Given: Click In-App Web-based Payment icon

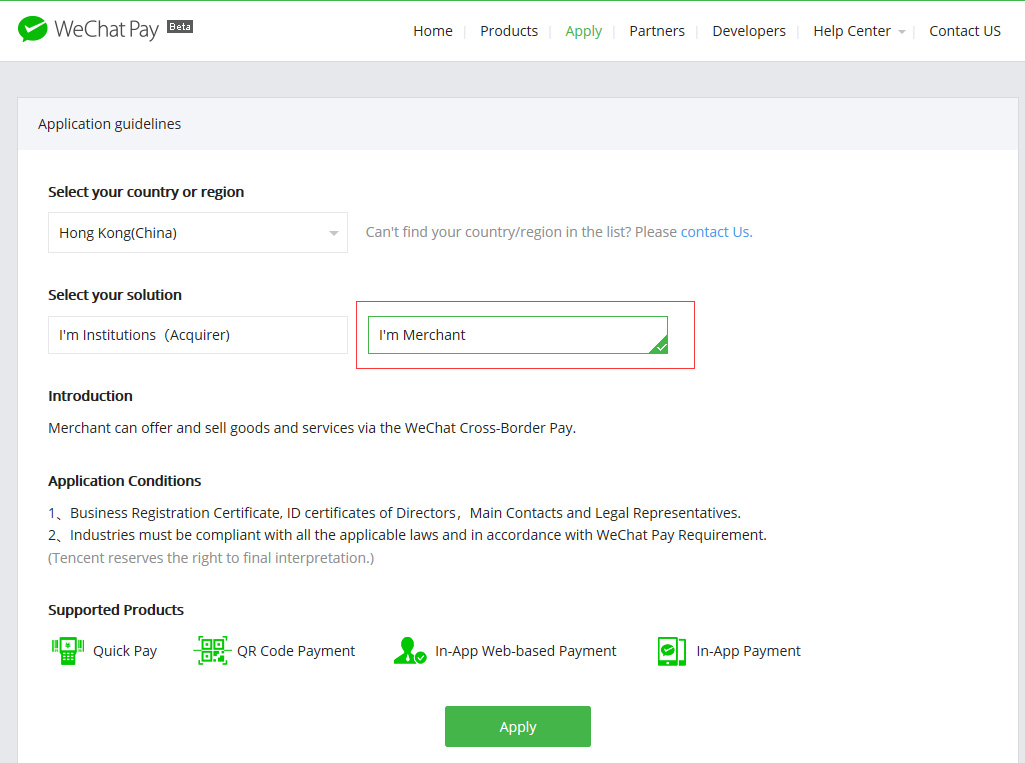Looking at the screenshot, I should pyautogui.click(x=410, y=651).
